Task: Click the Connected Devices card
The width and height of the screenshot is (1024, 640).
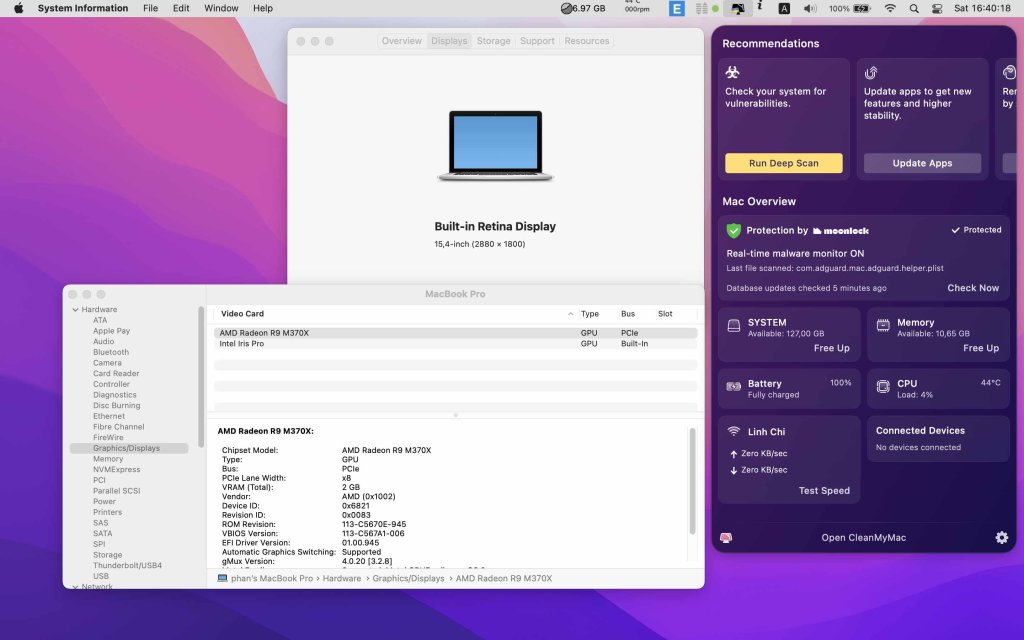Action: click(938, 439)
